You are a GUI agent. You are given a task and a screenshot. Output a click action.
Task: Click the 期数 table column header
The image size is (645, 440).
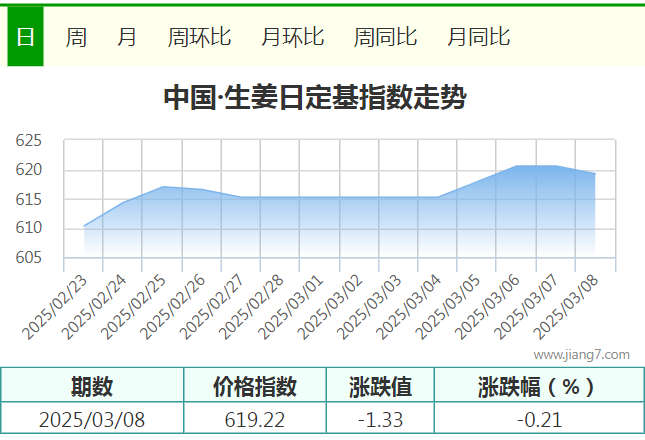click(92, 386)
